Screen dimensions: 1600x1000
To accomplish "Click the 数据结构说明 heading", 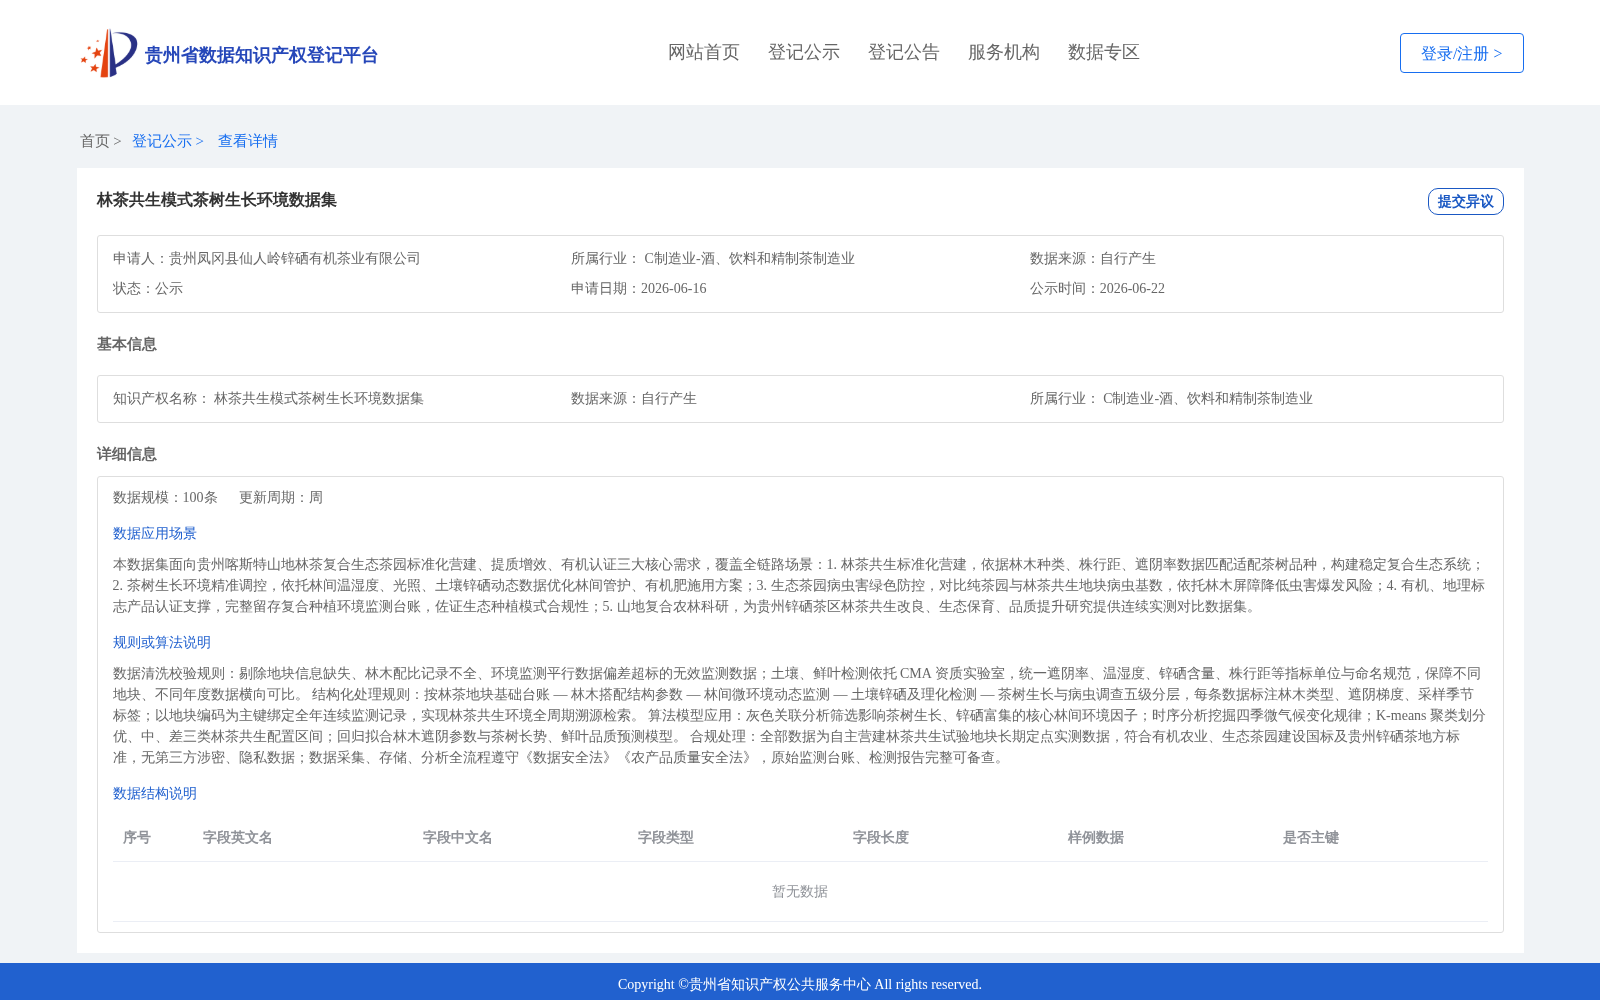I will point(155,793).
